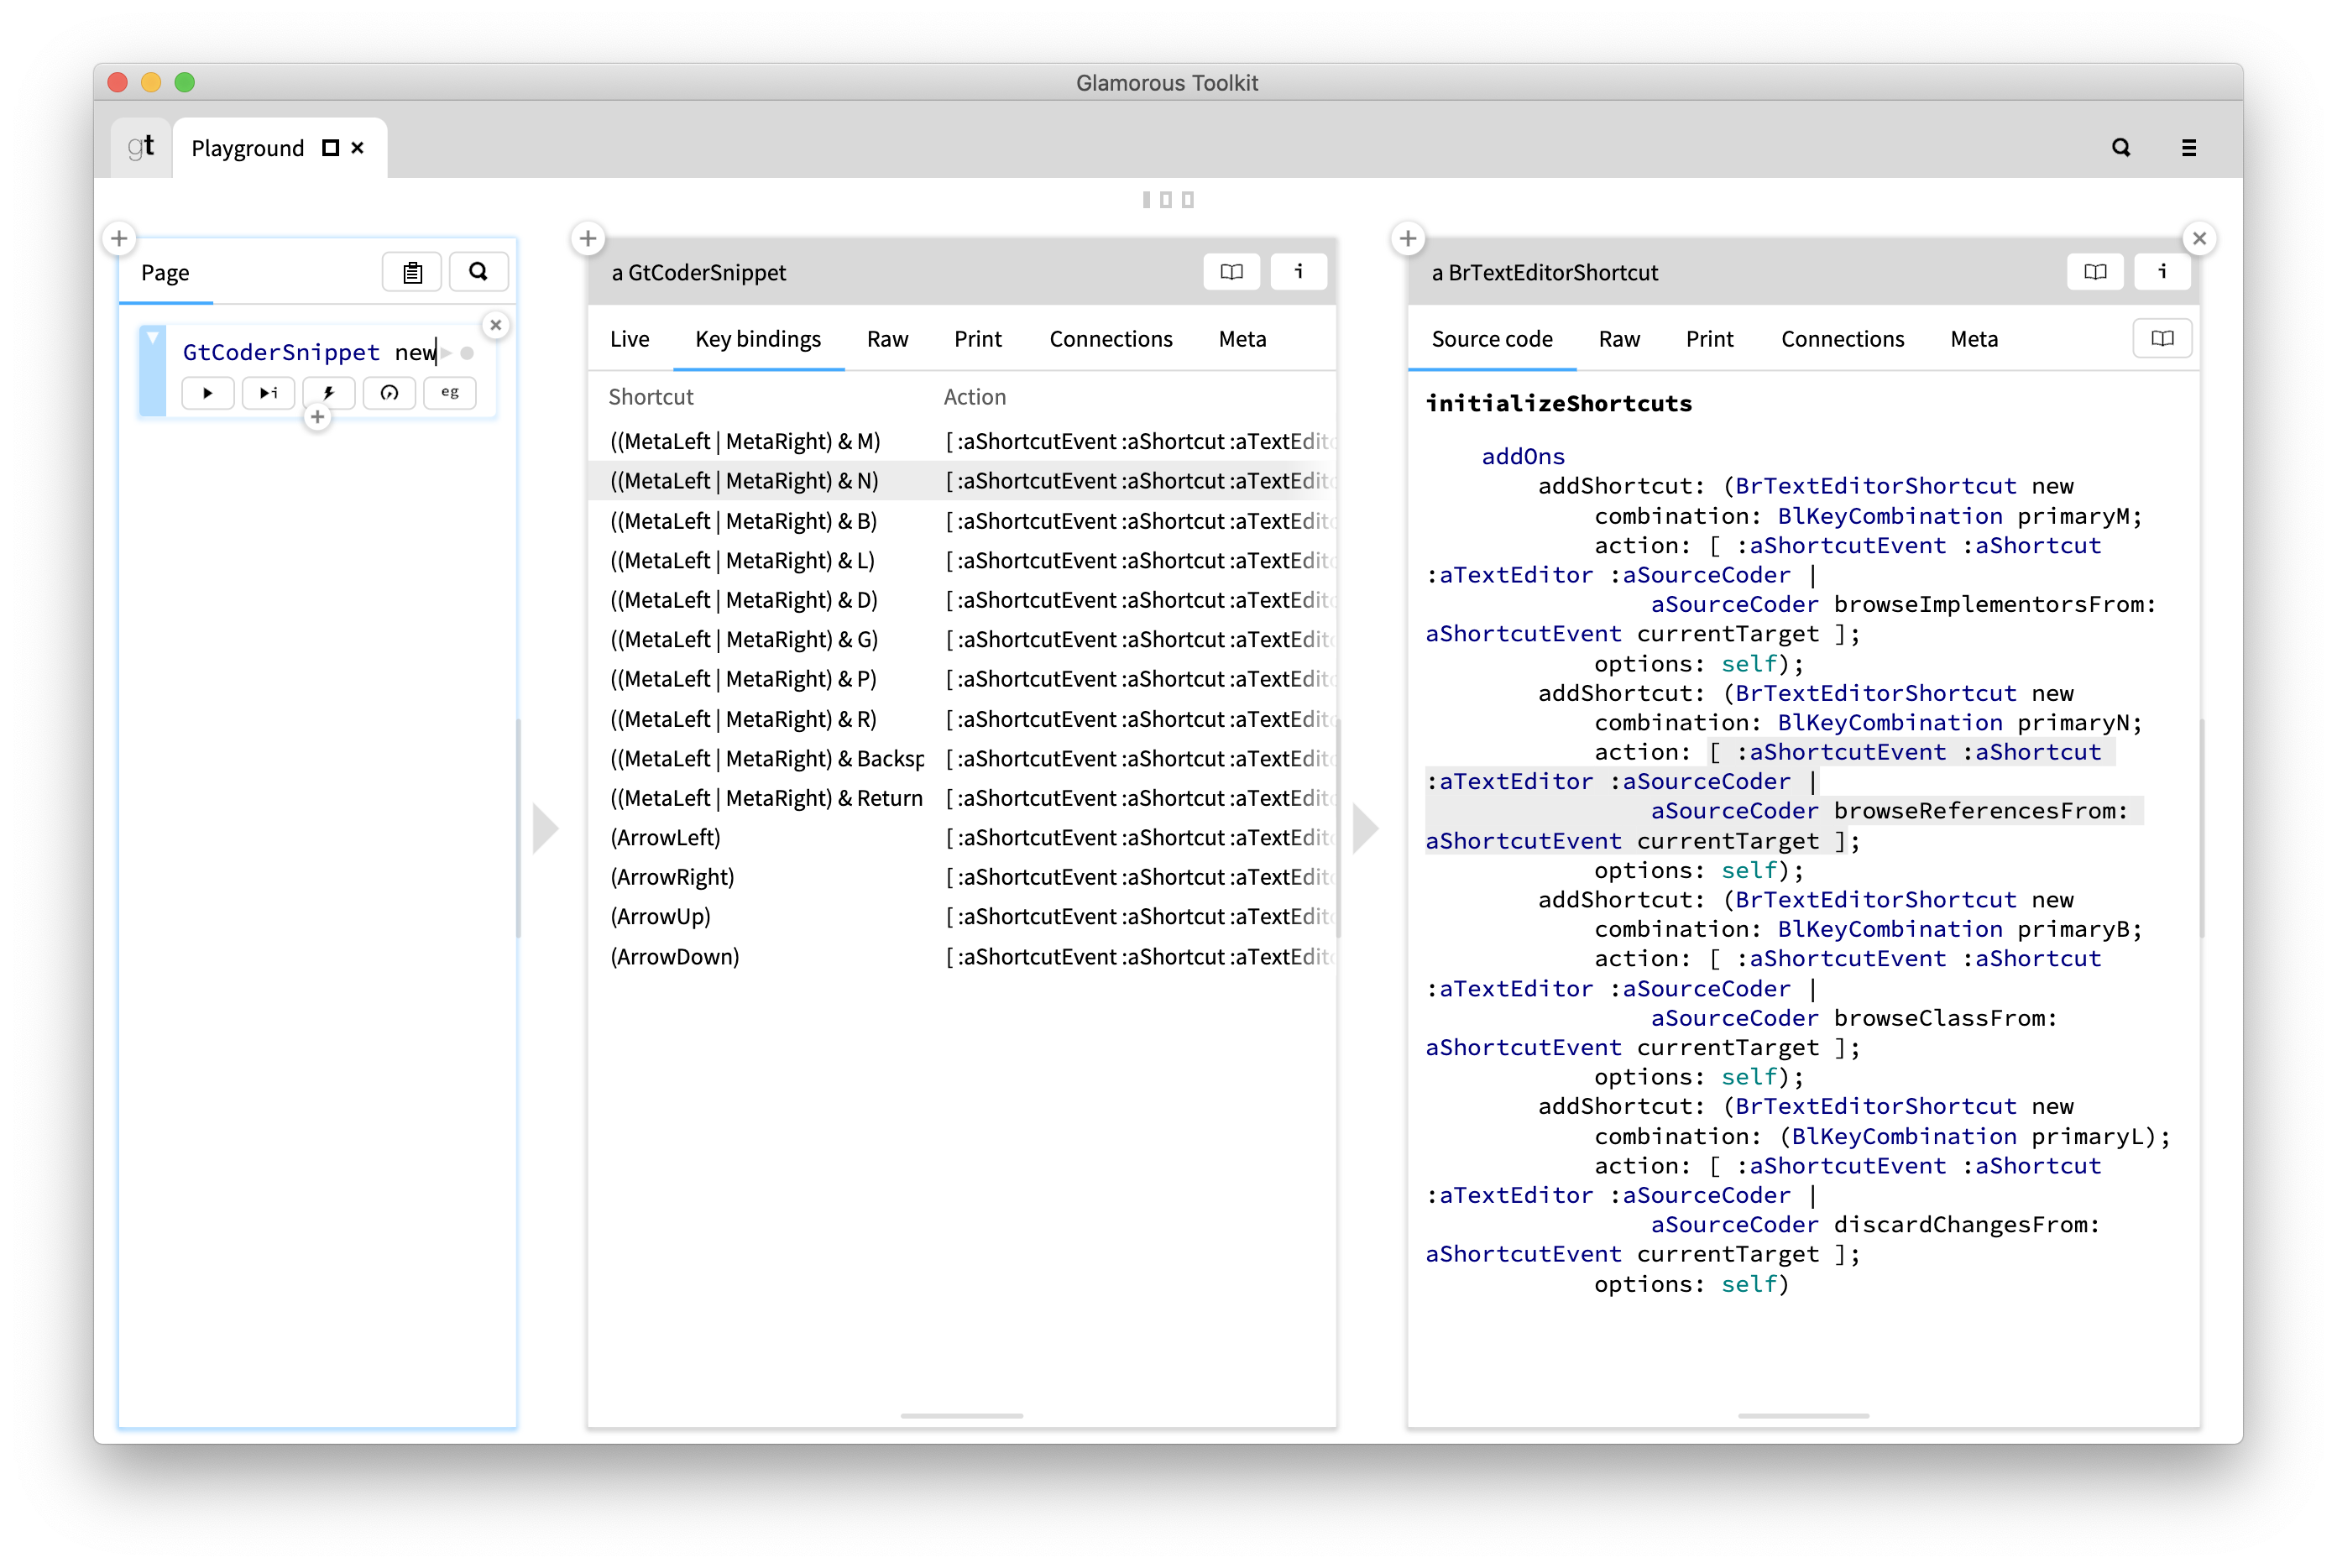Select shortcut row ending with & N)
This screenshot has width=2337, height=1568.
point(962,481)
